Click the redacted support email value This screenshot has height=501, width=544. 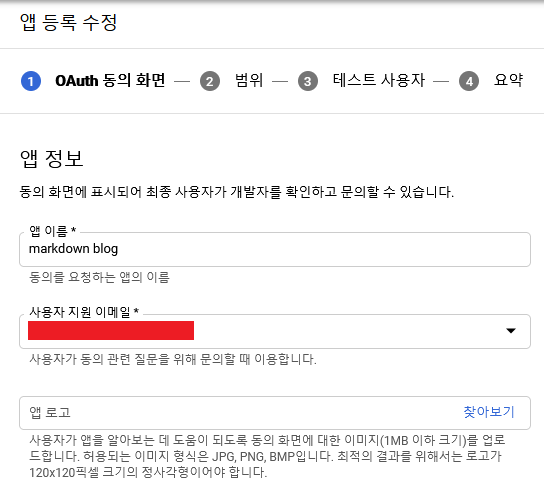tap(111, 330)
